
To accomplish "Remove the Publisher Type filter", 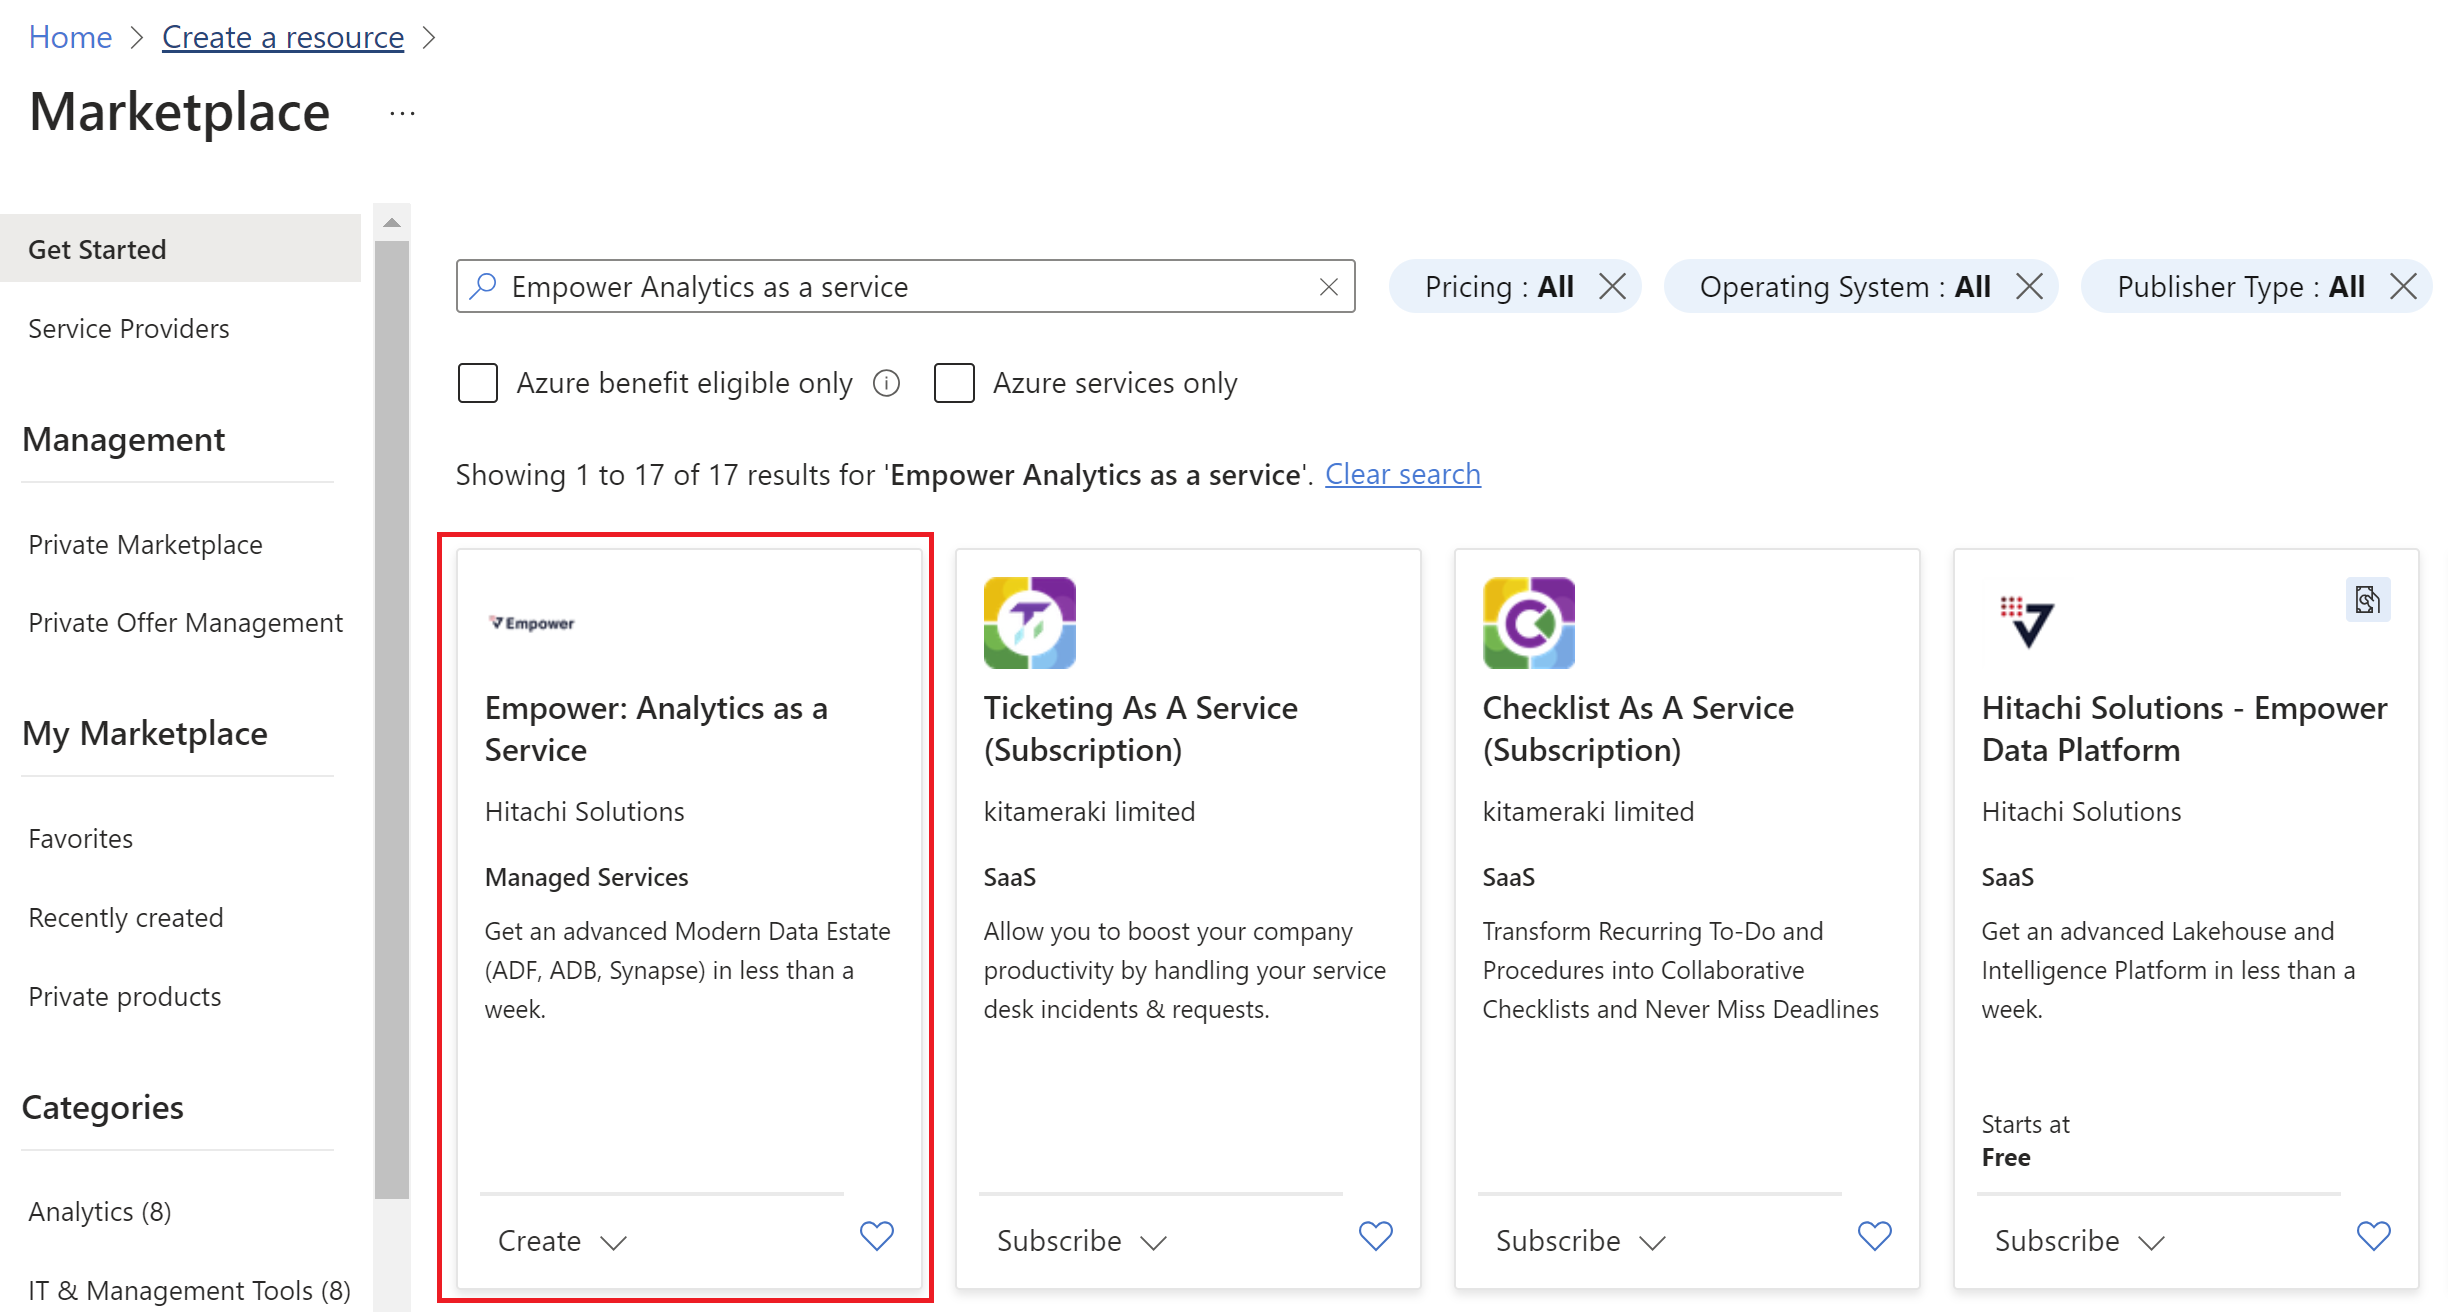I will click(2404, 287).
